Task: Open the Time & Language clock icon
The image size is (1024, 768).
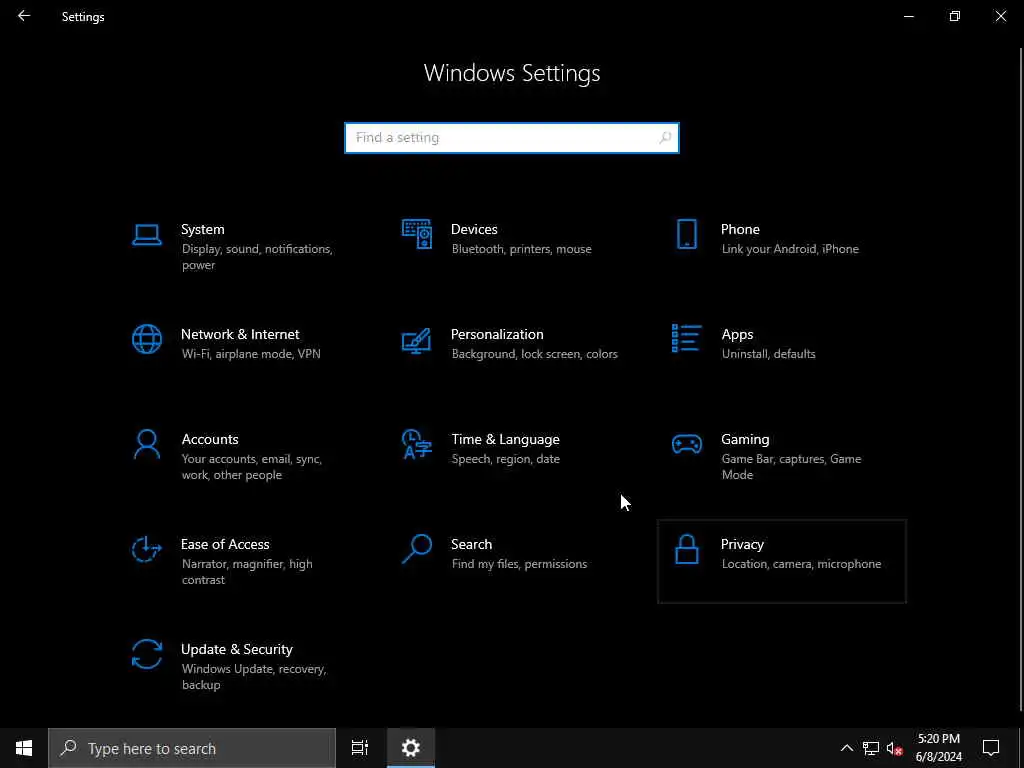Action: pyautogui.click(x=417, y=444)
